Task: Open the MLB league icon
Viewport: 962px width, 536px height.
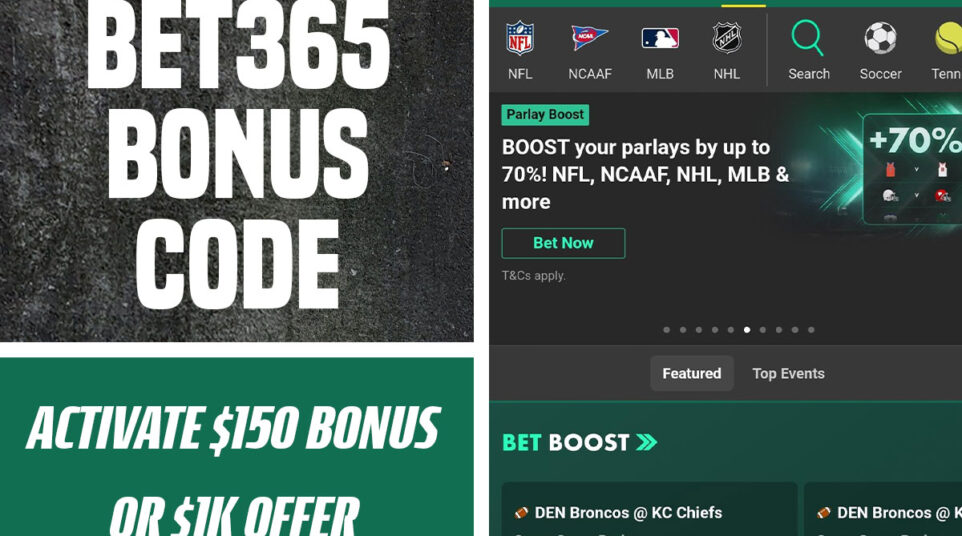Action: click(x=660, y=38)
